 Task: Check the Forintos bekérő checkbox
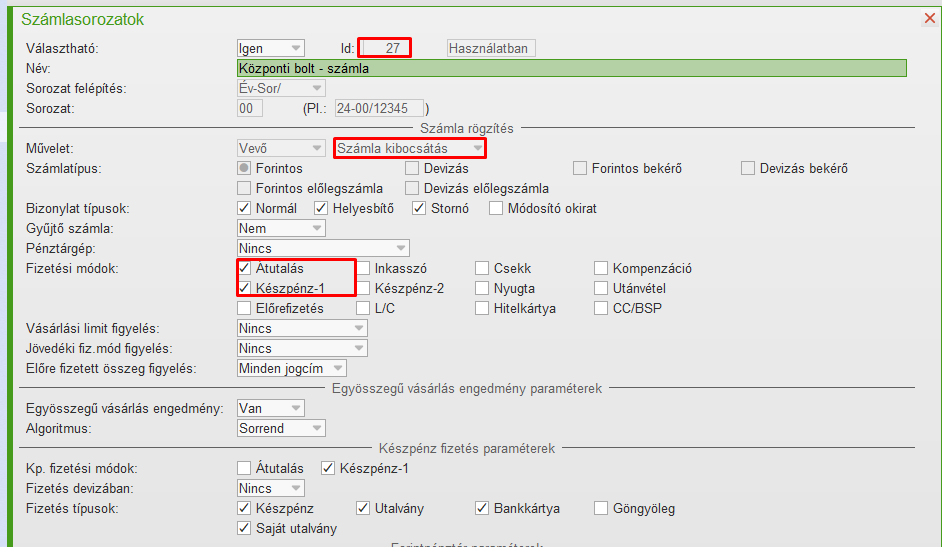coord(580,168)
